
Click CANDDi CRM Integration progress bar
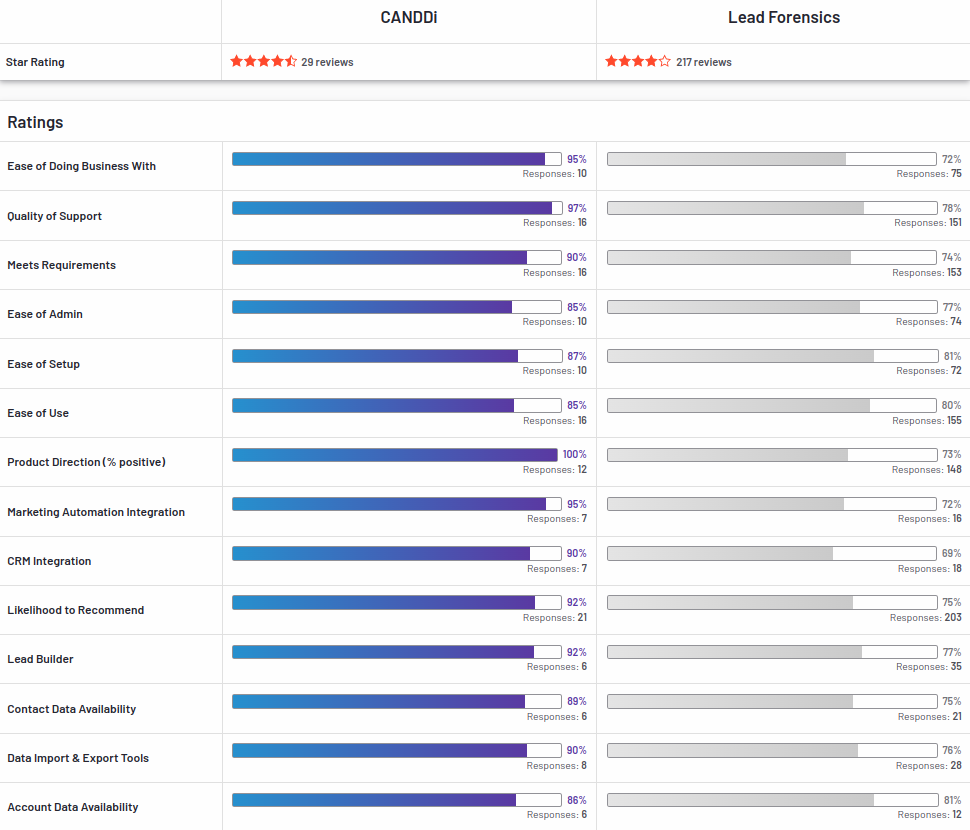point(397,553)
